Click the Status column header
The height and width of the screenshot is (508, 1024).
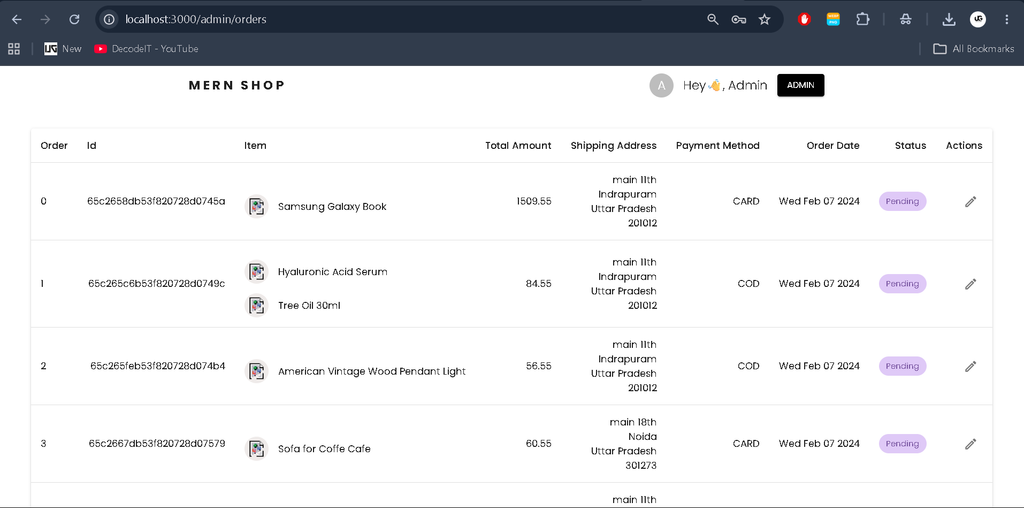click(910, 146)
